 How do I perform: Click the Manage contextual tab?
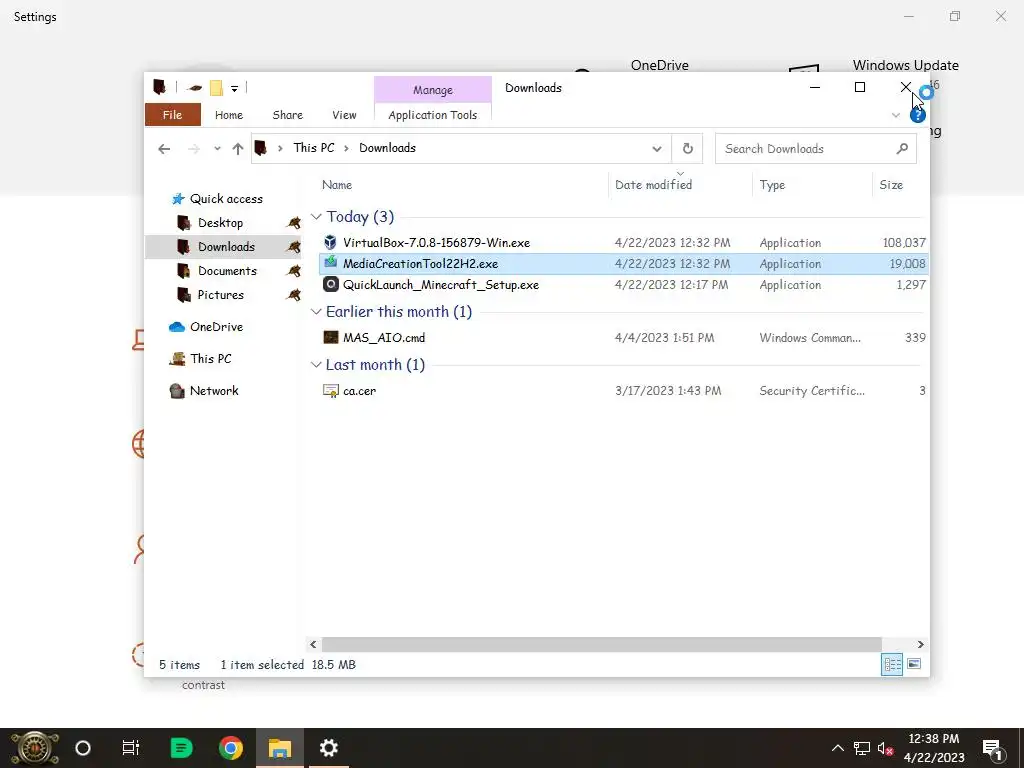point(432,89)
